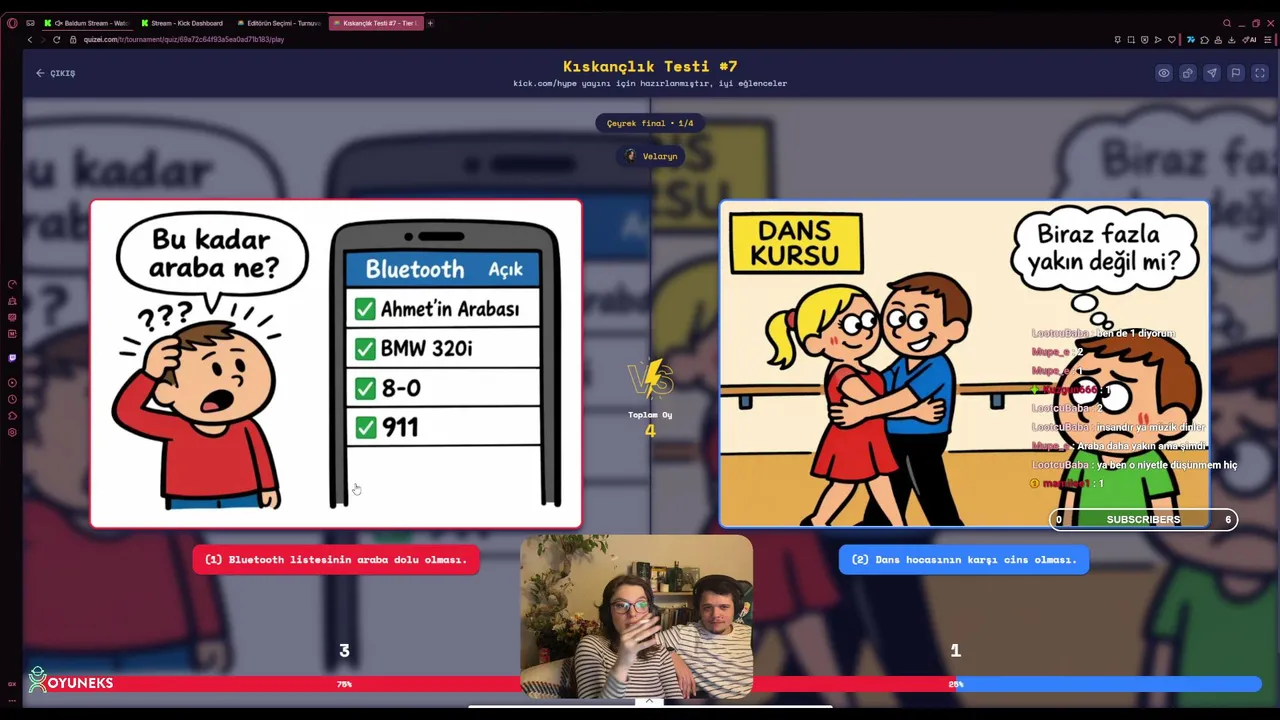Screen dimensions: 1280x720
Task: Take a page snapshot
Action: tap(1131, 40)
